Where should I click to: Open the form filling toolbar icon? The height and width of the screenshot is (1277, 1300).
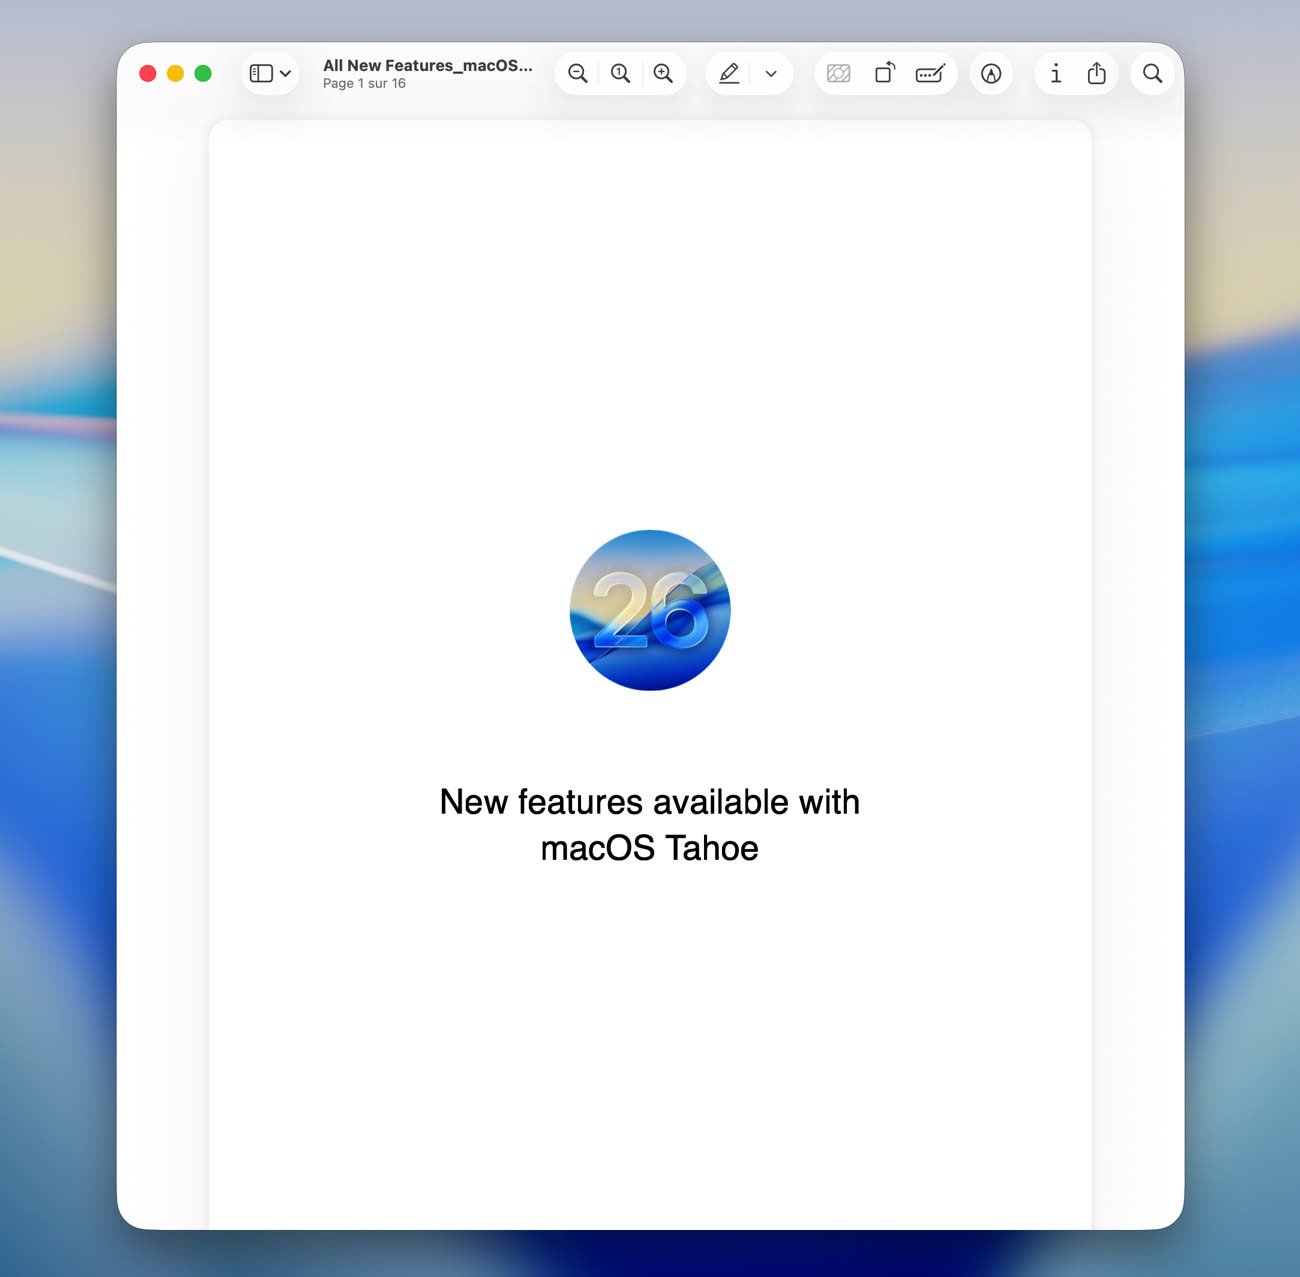930,74
